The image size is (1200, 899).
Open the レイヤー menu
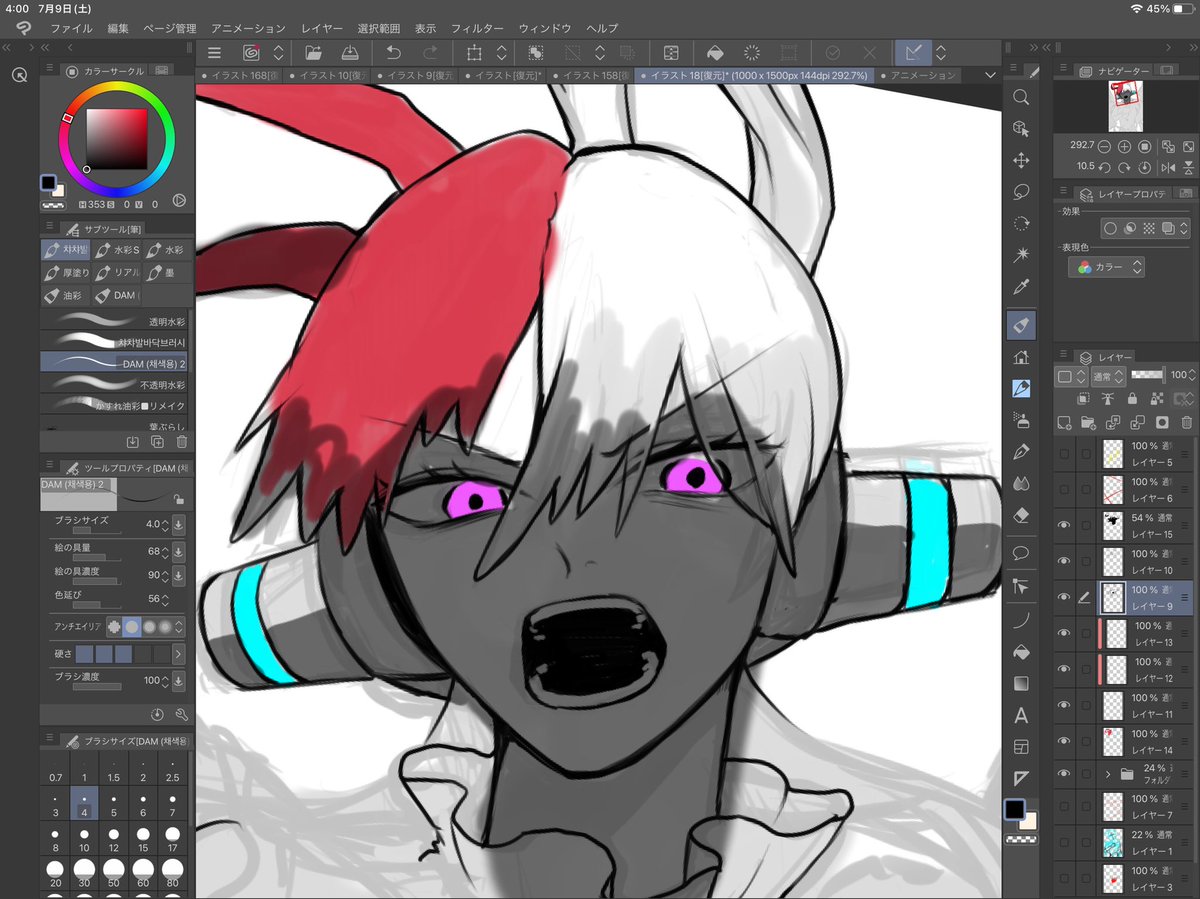click(x=321, y=28)
